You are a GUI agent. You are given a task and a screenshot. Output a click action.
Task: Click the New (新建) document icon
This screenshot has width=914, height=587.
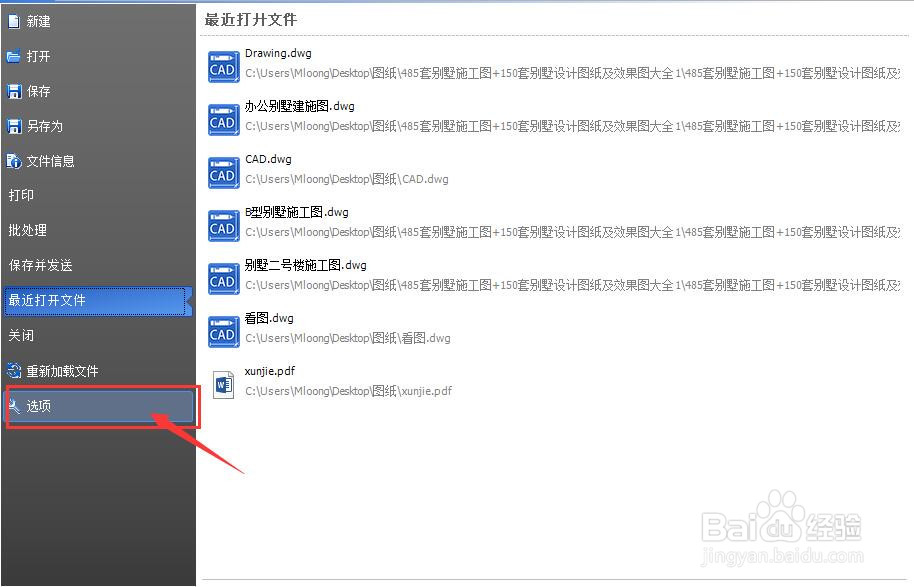click(13, 22)
